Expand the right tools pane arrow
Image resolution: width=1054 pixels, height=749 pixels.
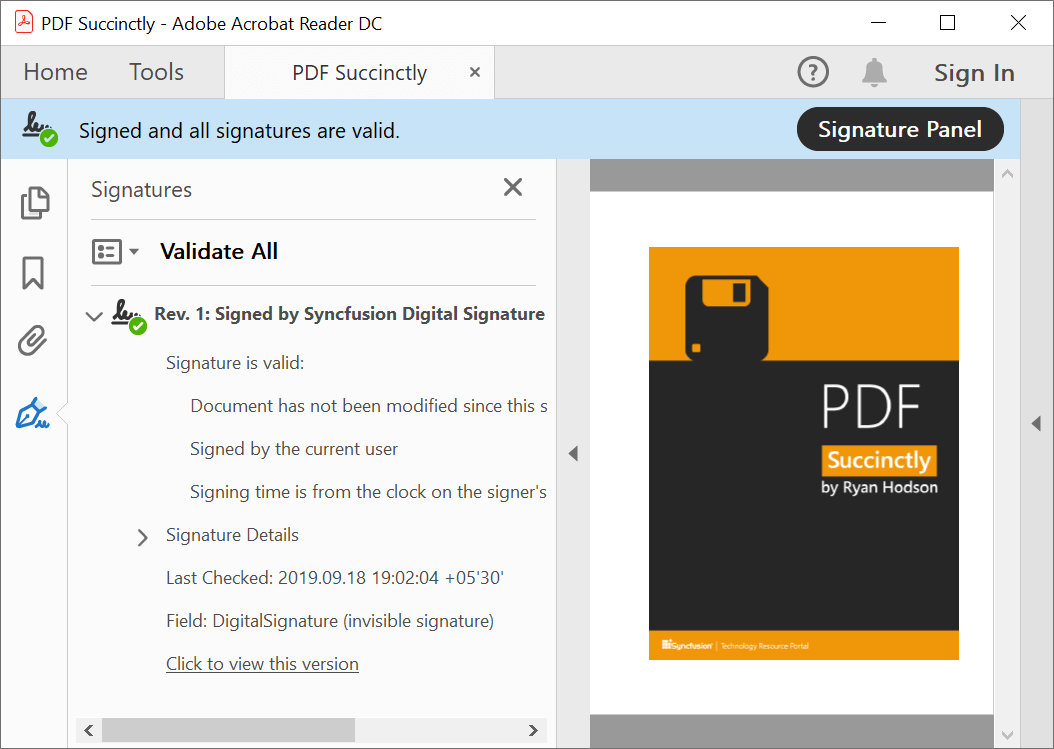click(1036, 423)
